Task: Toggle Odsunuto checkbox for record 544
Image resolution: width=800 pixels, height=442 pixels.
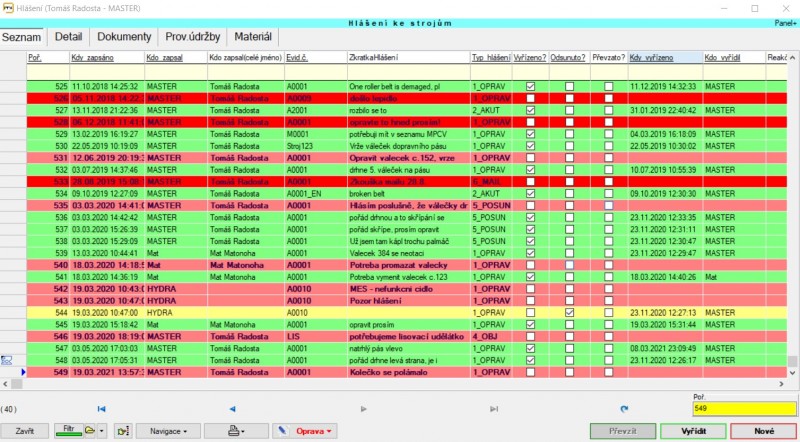Action: click(x=569, y=312)
